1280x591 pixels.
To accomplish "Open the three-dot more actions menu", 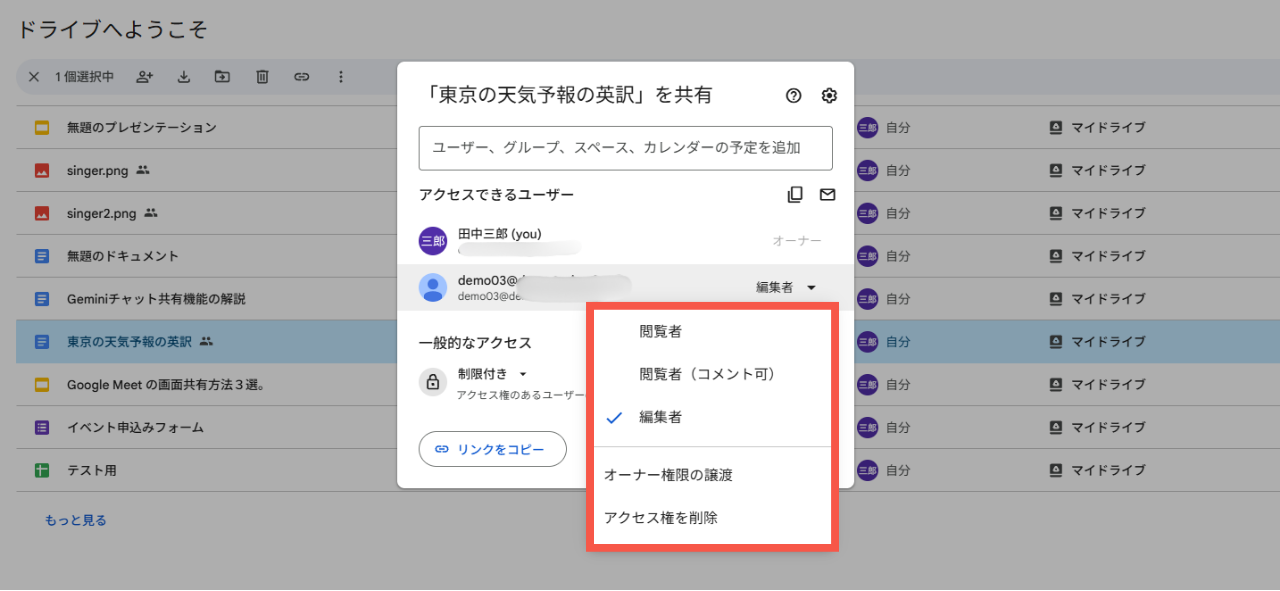I will [340, 77].
